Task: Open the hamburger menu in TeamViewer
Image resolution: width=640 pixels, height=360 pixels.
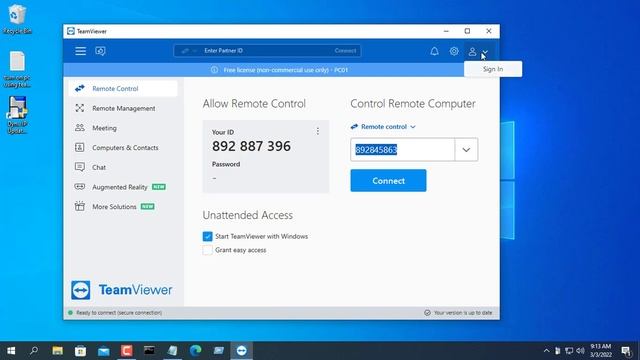Action: tap(80, 51)
